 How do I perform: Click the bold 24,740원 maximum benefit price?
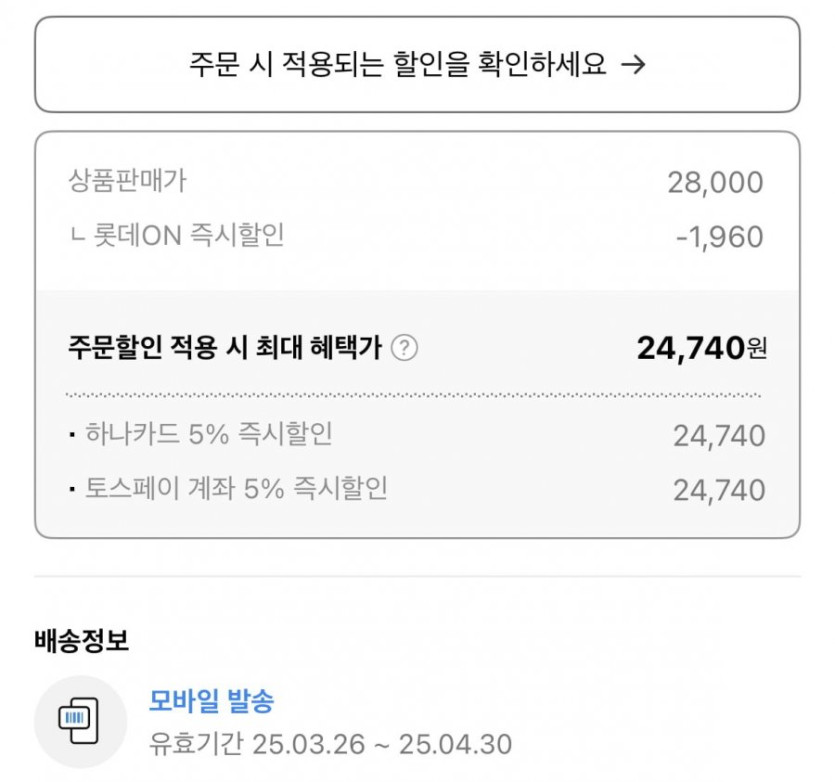(x=701, y=348)
